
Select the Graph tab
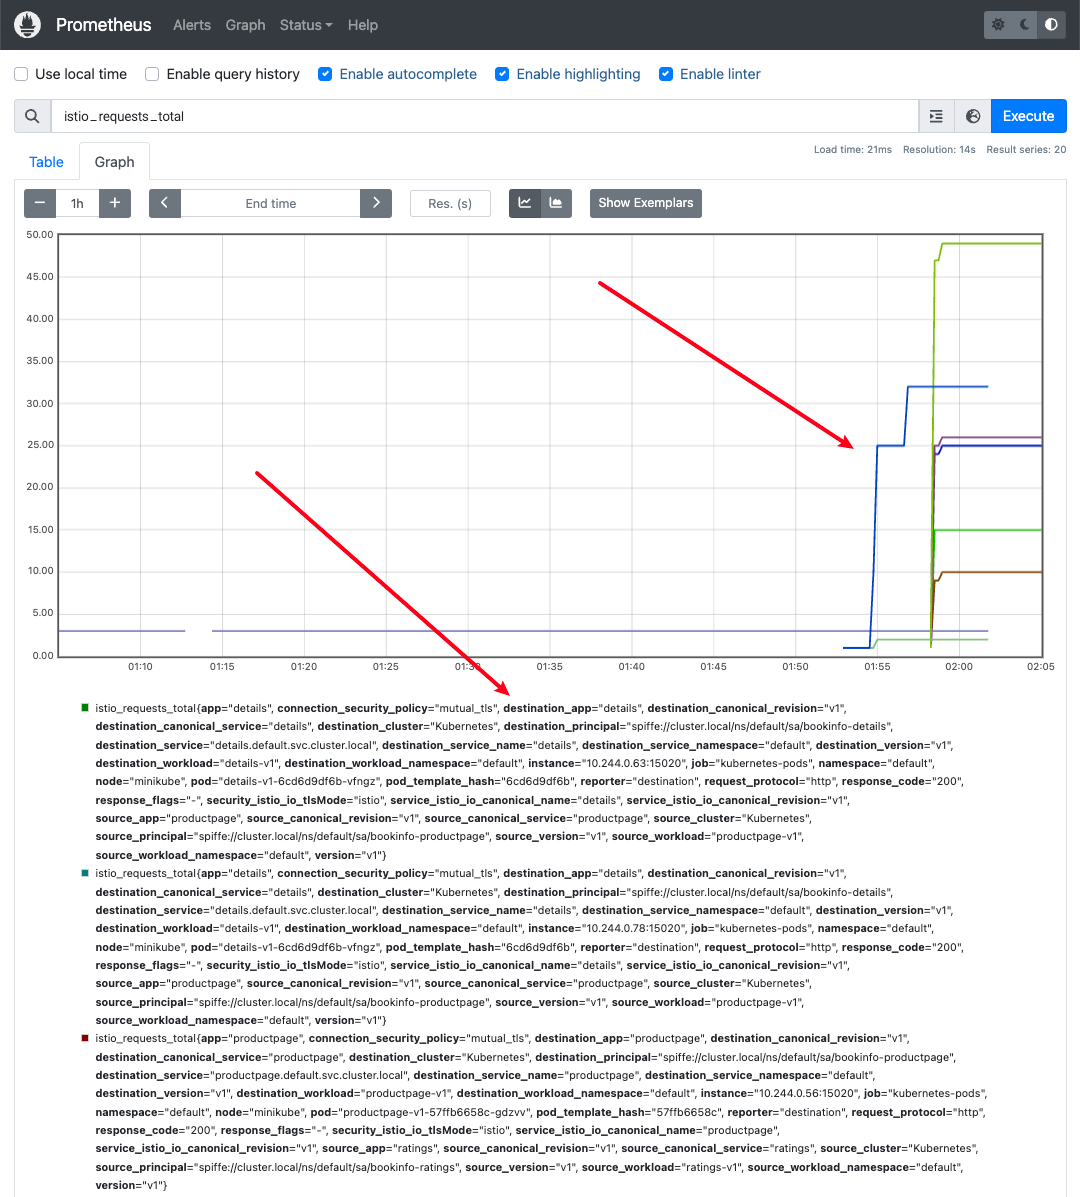[x=114, y=162]
